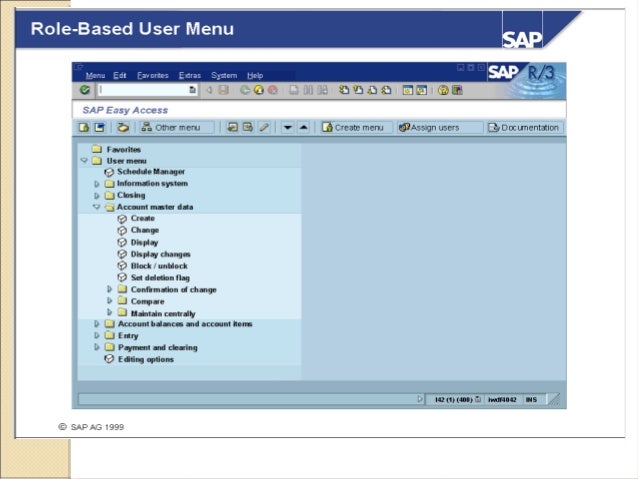The width and height of the screenshot is (638, 479).
Task: Select the Block / unblock transaction
Action: pyautogui.click(x=153, y=266)
